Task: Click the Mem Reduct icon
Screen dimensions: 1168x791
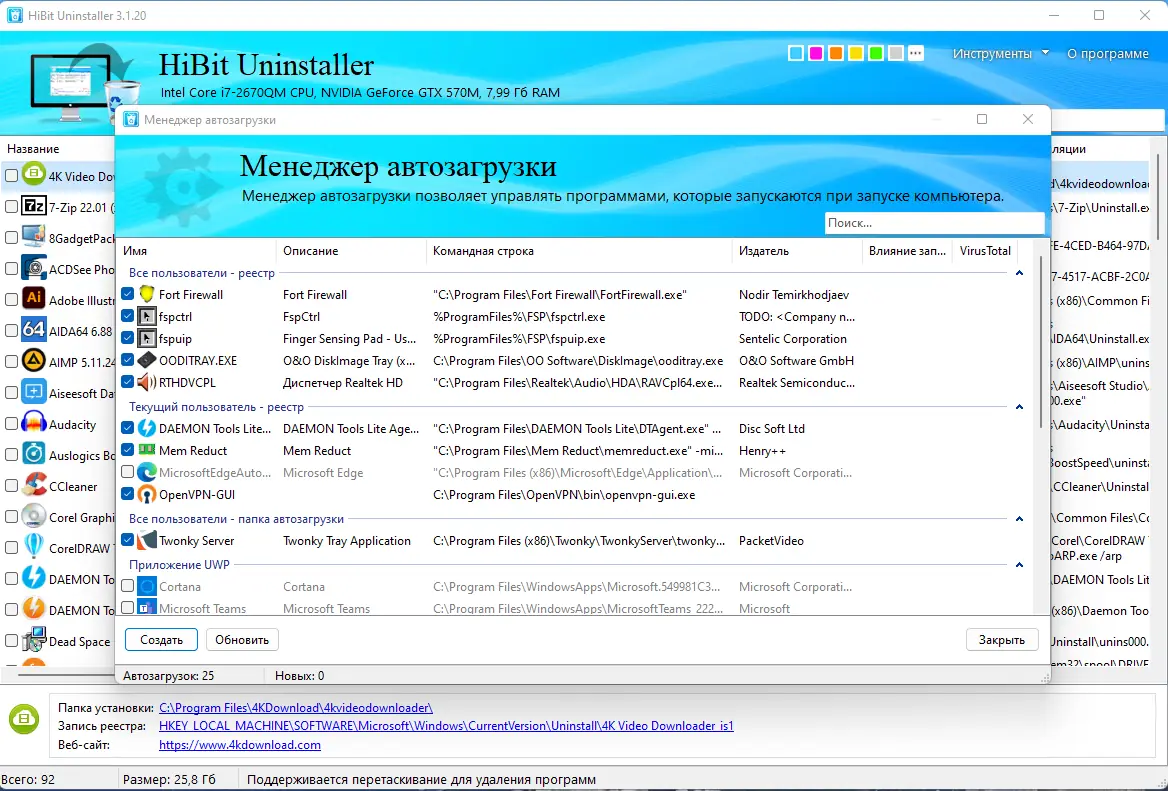Action: point(147,450)
